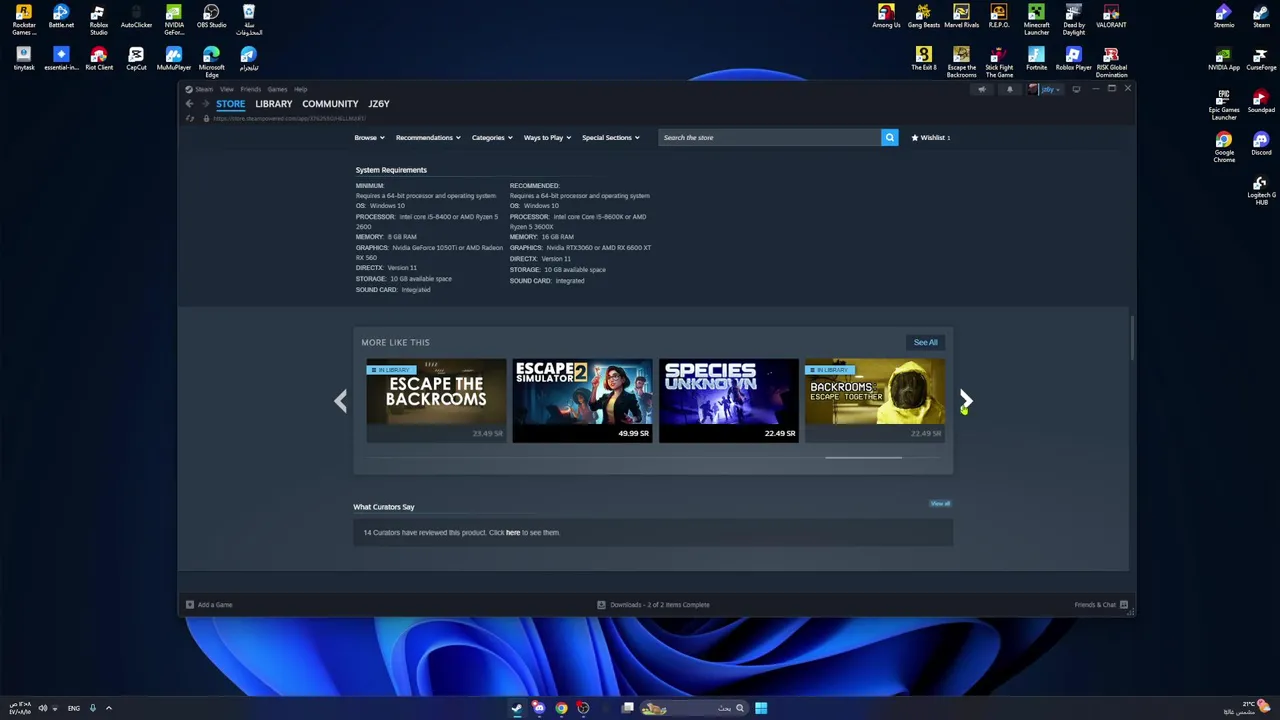Expand the Special Sections dropdown
The height and width of the screenshot is (720, 1280).
[610, 137]
